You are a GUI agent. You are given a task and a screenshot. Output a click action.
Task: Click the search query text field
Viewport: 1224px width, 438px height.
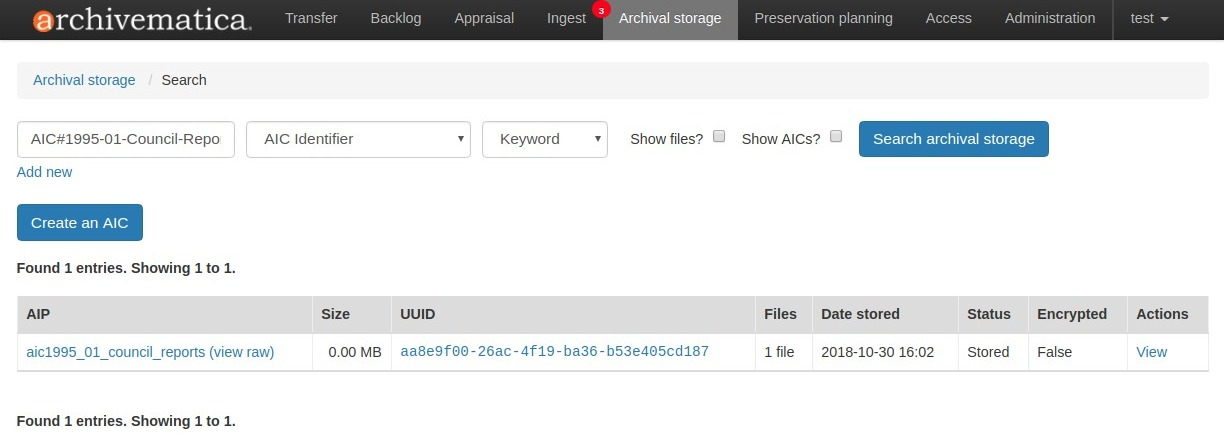(x=126, y=139)
